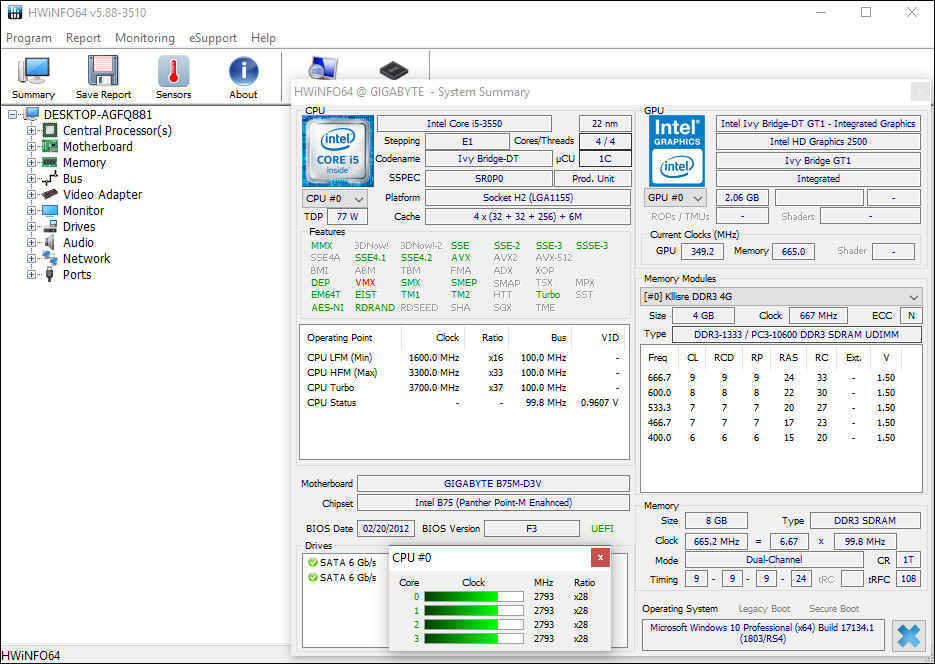Select the Network tree item
Screen dimensions: 935x664
(x=86, y=259)
